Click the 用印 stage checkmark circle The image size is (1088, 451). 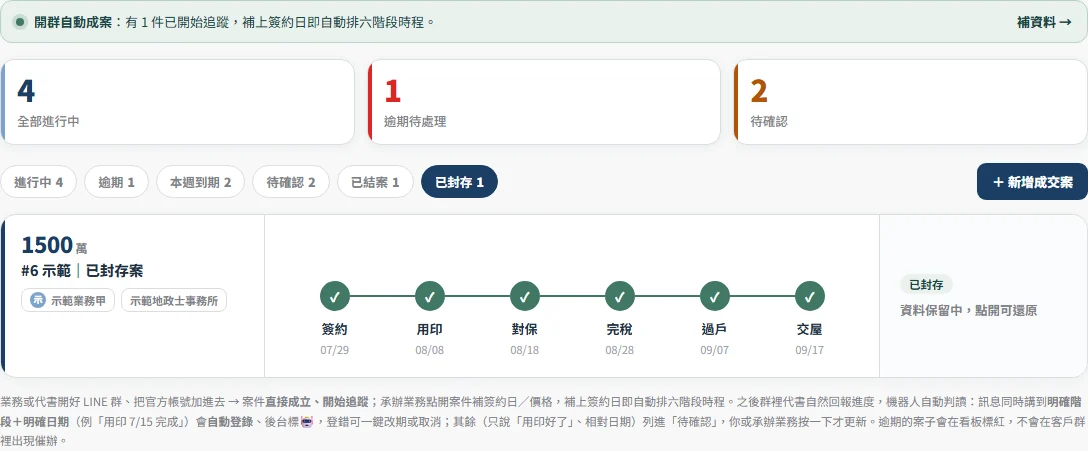(x=430, y=296)
